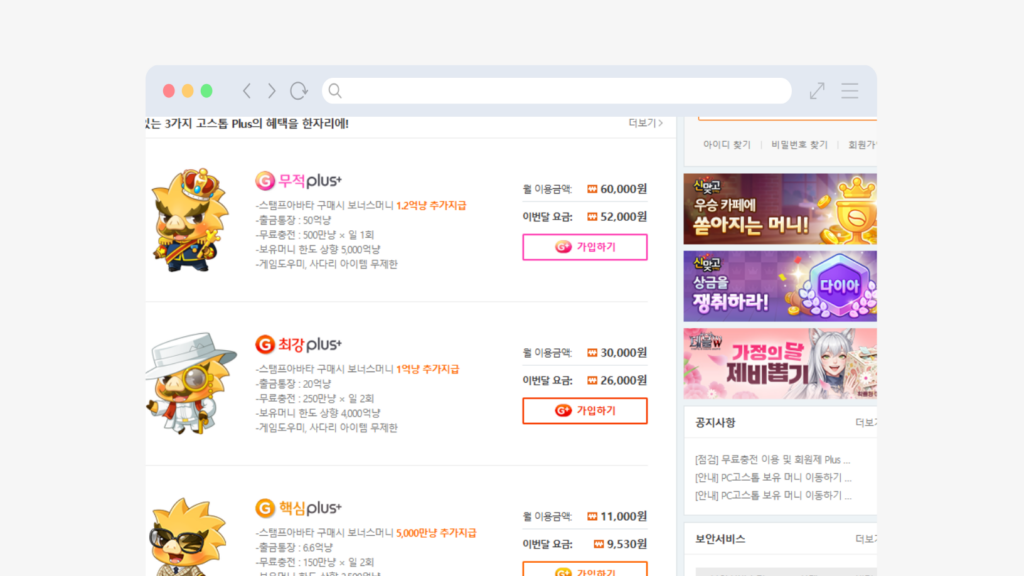Click the crowned king character for 무적plus
This screenshot has width=1024, height=576.
point(189,220)
